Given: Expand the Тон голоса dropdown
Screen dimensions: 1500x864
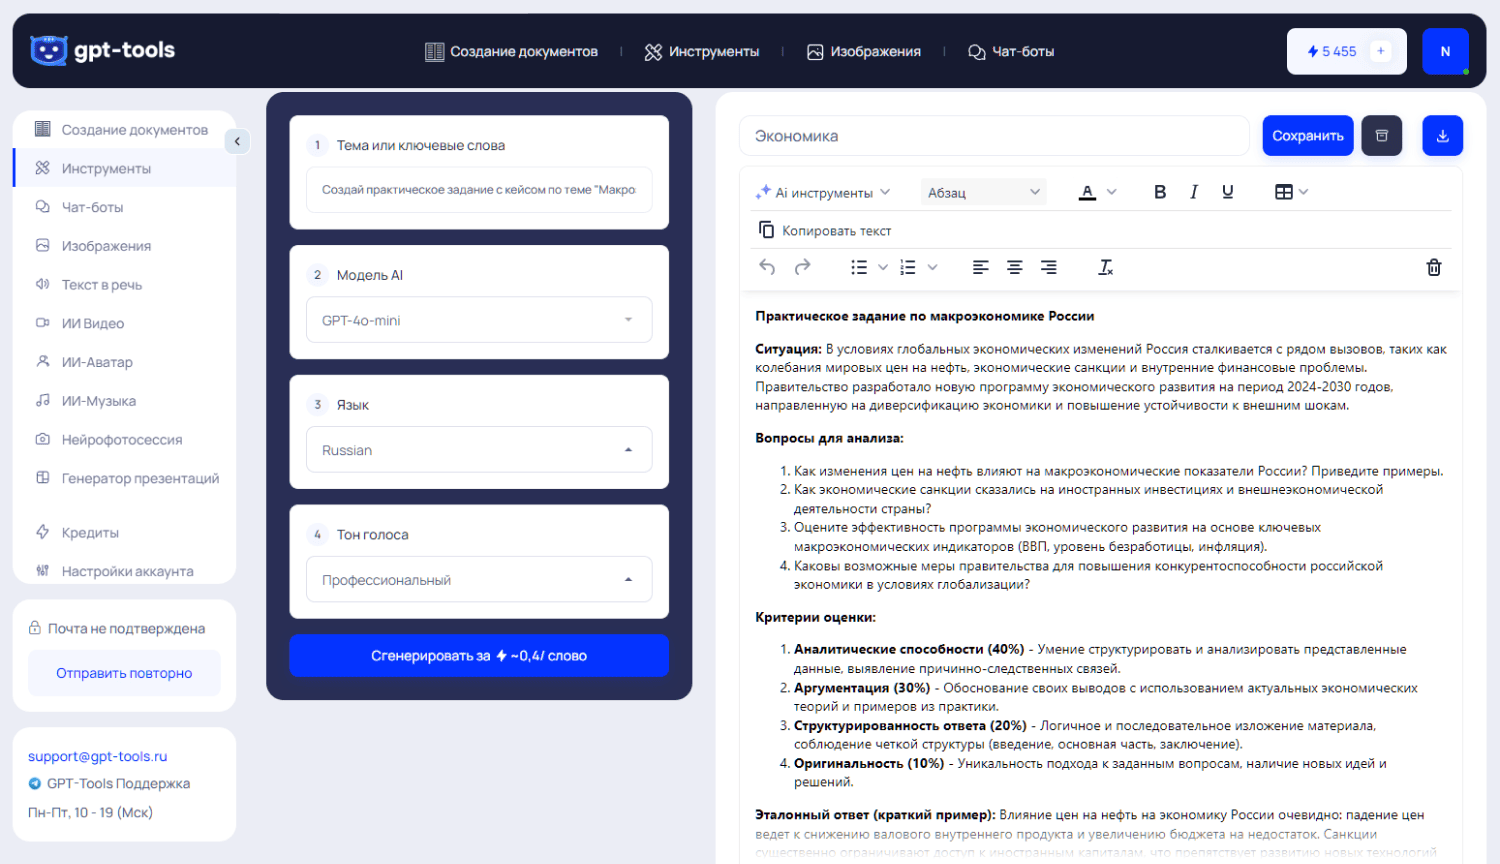Looking at the screenshot, I should click(x=479, y=580).
